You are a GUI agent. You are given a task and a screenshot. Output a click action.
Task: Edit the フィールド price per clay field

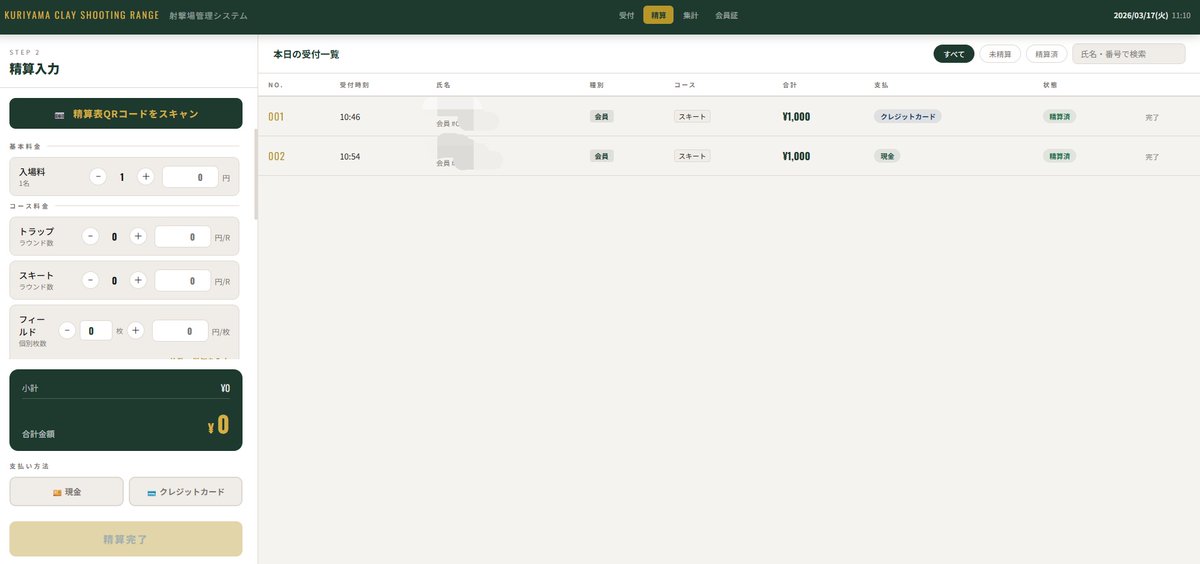(180, 331)
